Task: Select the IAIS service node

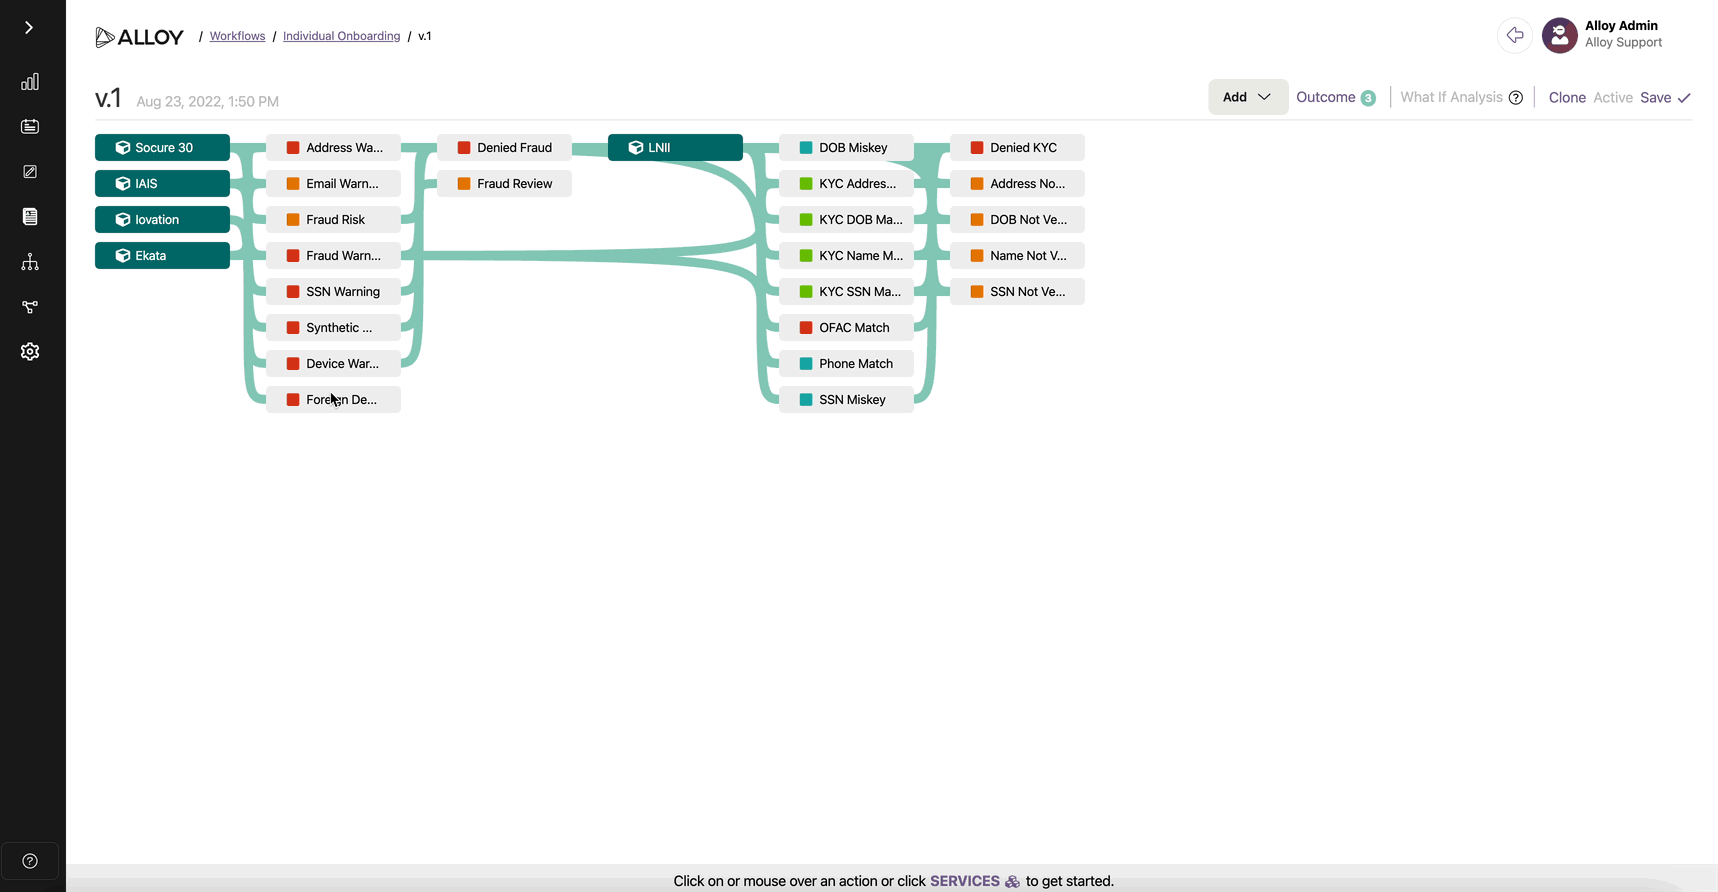Action: [x=162, y=183]
